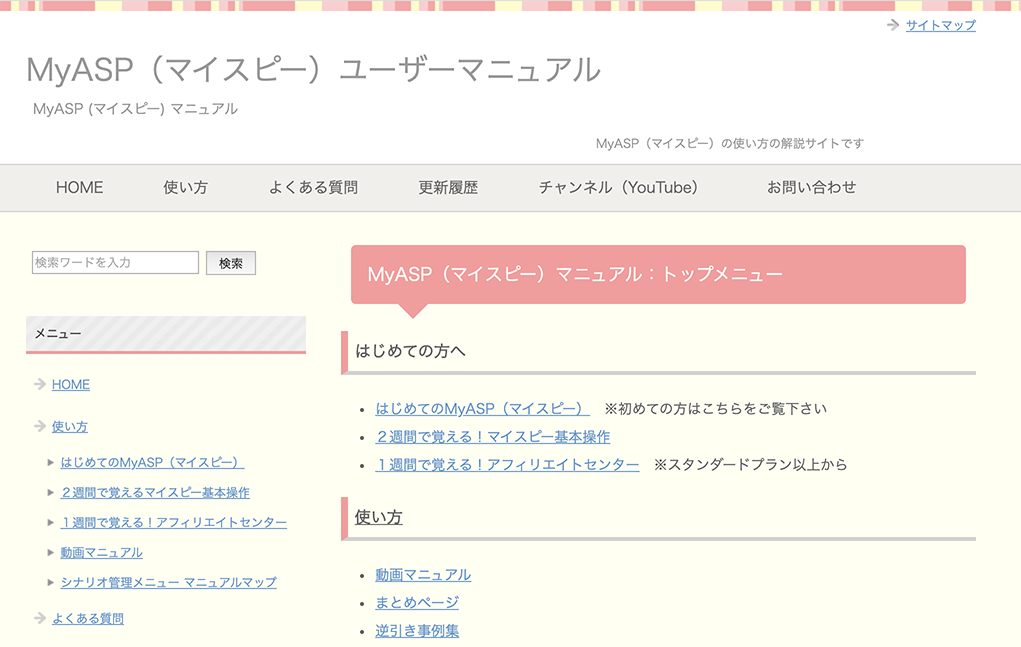Image resolution: width=1021 pixels, height=647 pixels.
Task: Click the note ※初めての方はこちらをご覧下さい
Action: pos(716,409)
